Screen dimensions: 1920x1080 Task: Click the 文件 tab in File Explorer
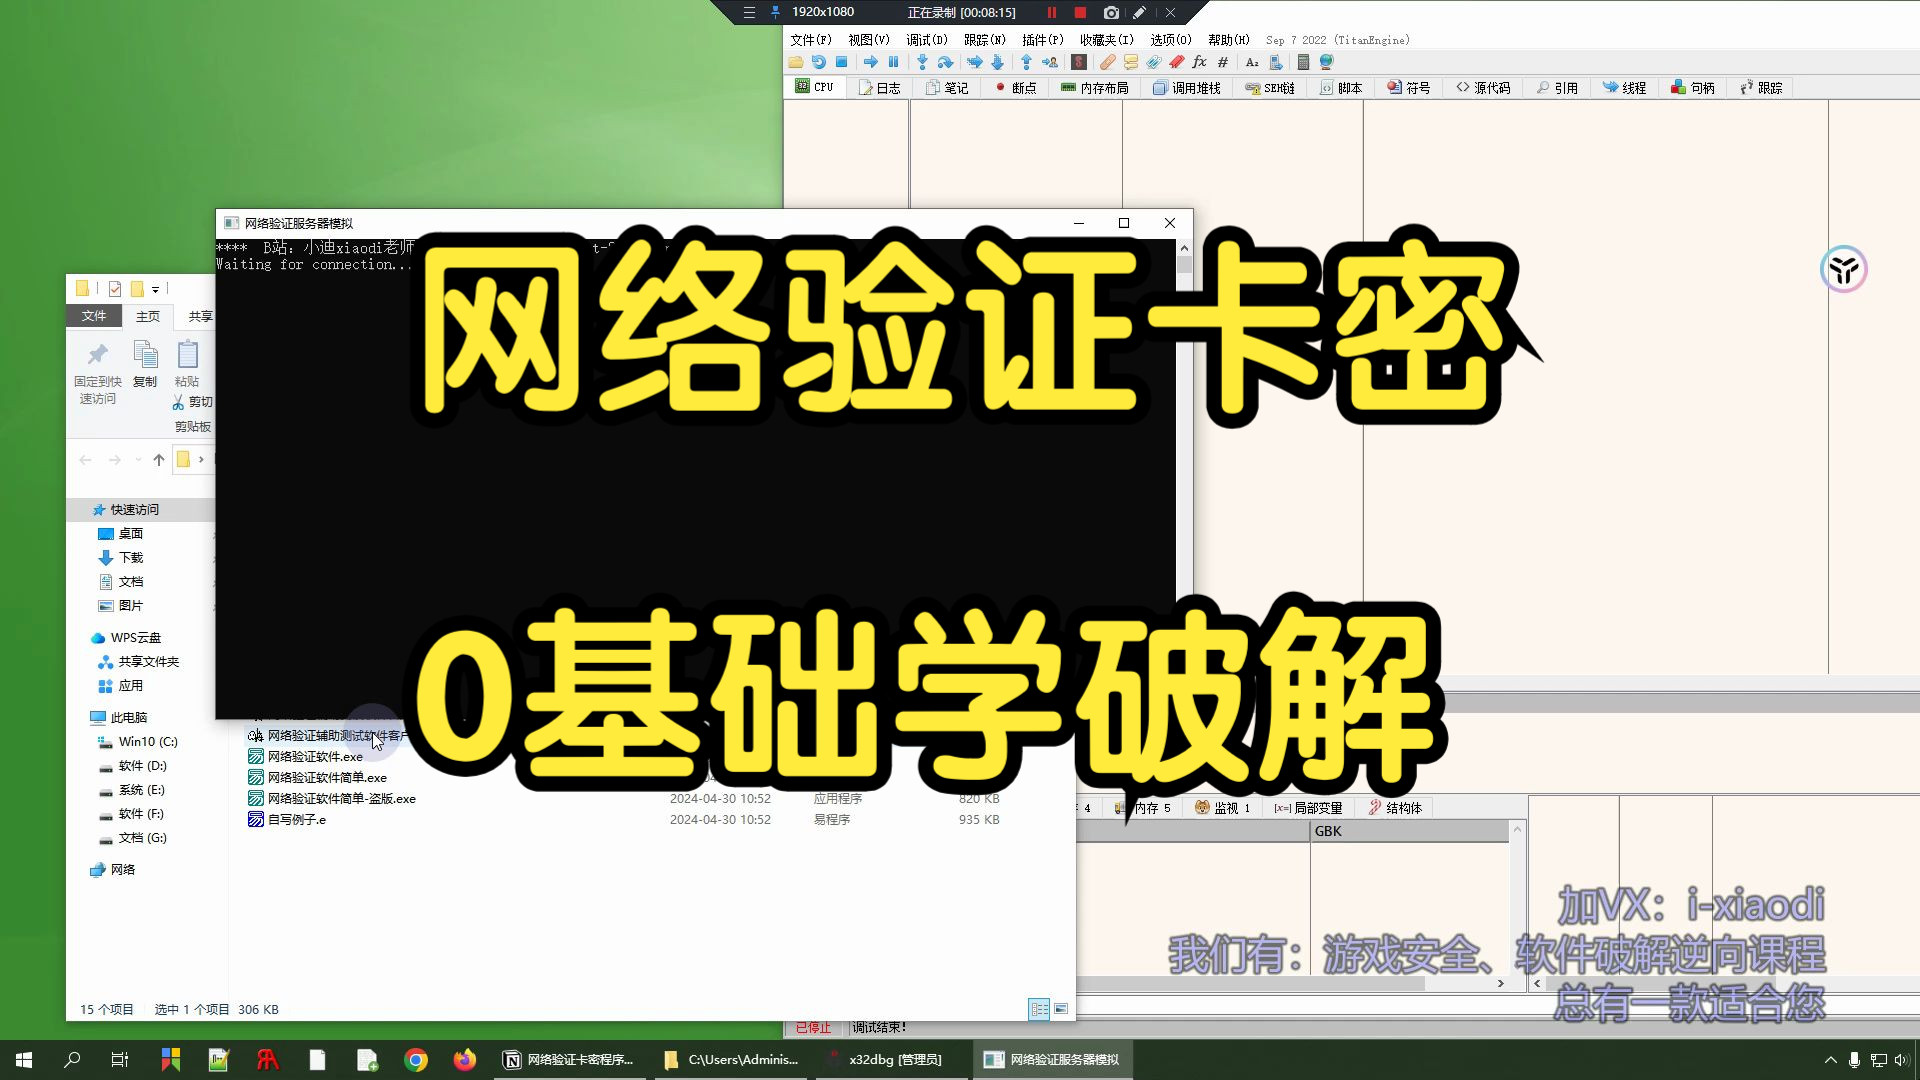pyautogui.click(x=94, y=316)
